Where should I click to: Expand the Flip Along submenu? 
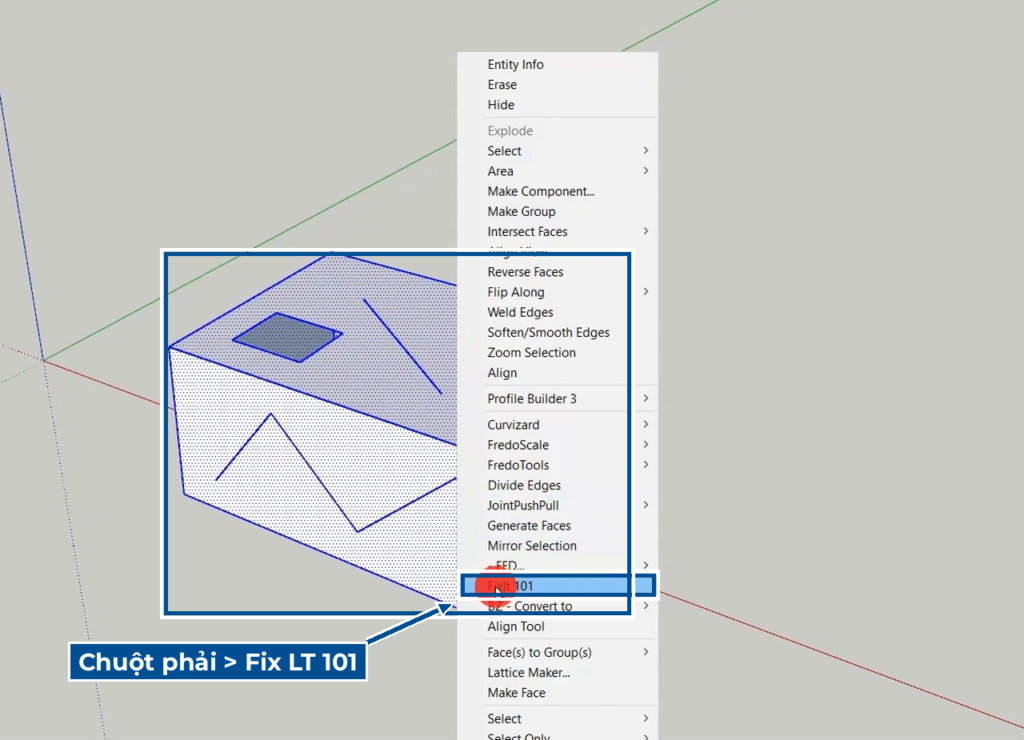coord(557,292)
